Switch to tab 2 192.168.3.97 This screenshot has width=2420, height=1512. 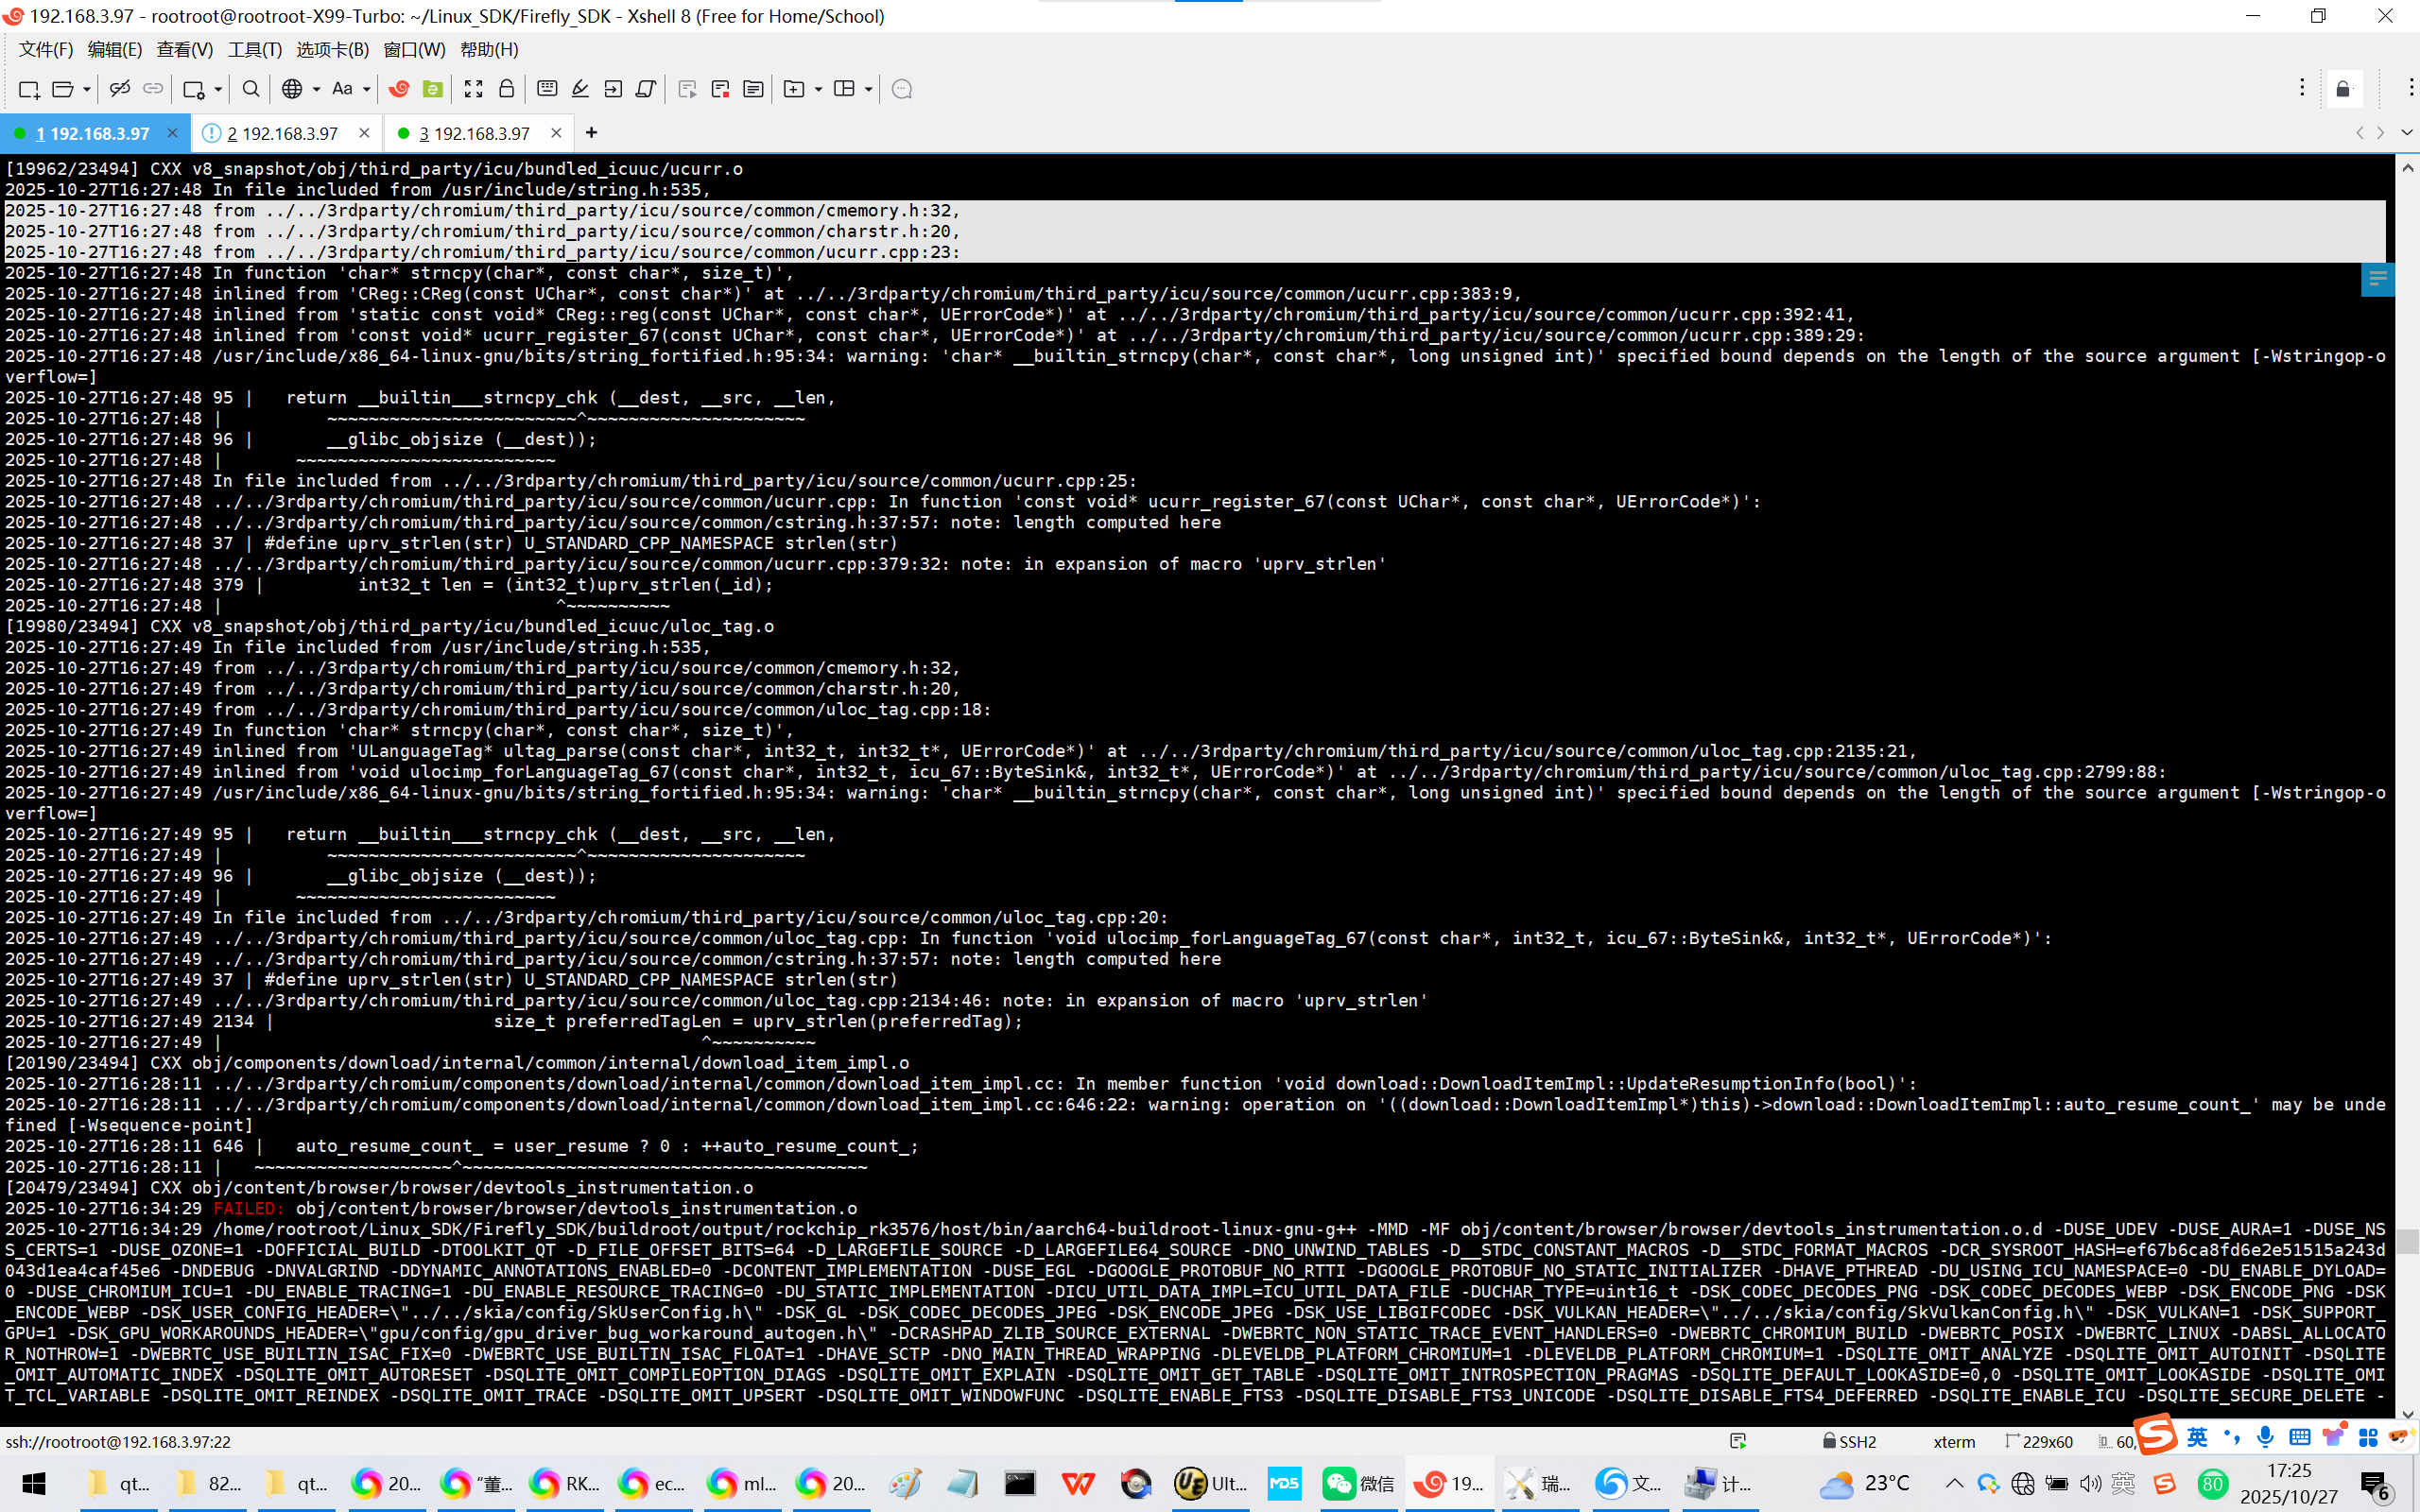pos(283,133)
